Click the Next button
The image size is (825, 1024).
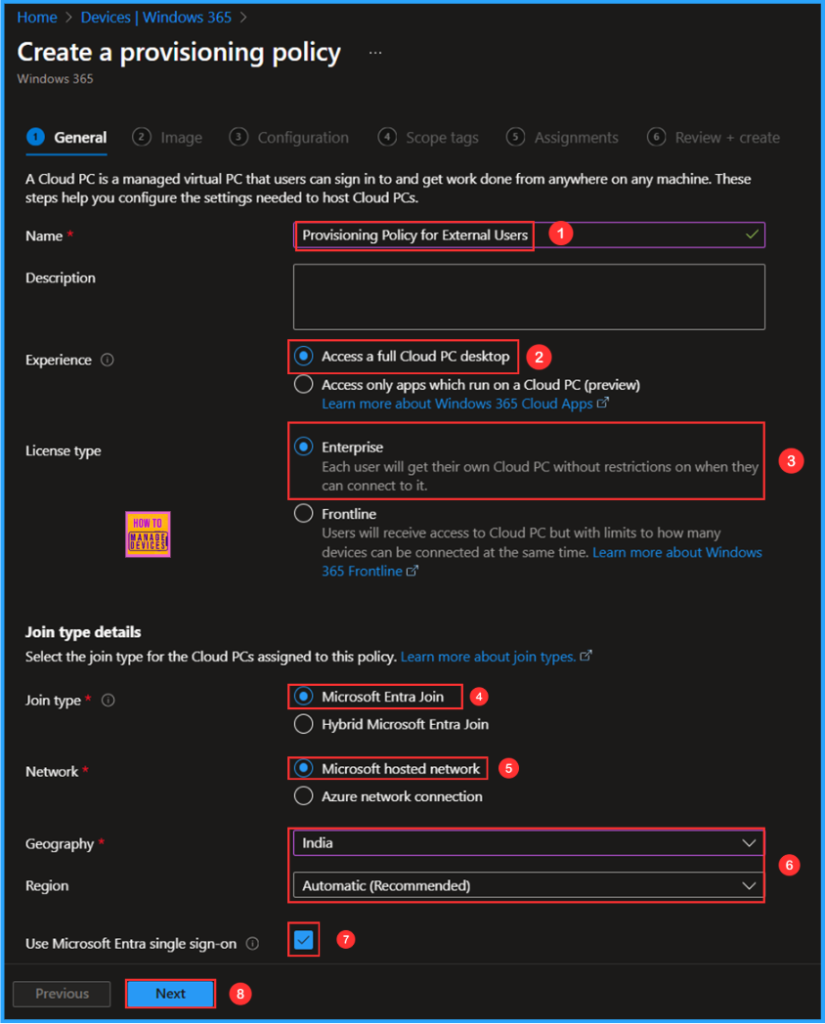point(170,993)
